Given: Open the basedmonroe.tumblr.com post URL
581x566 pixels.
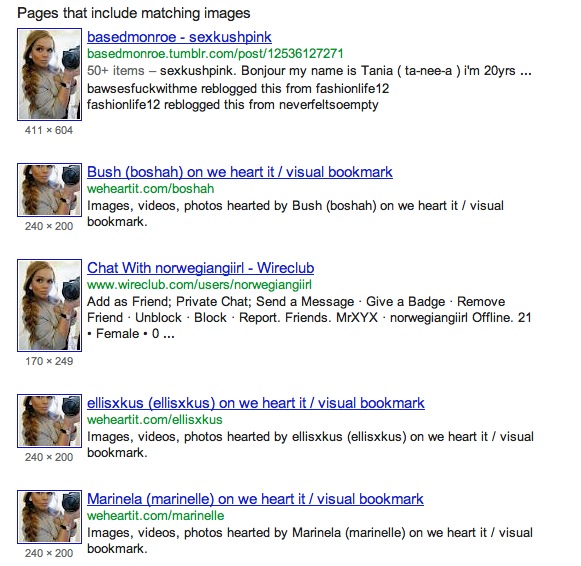Looking at the screenshot, I should [215, 54].
